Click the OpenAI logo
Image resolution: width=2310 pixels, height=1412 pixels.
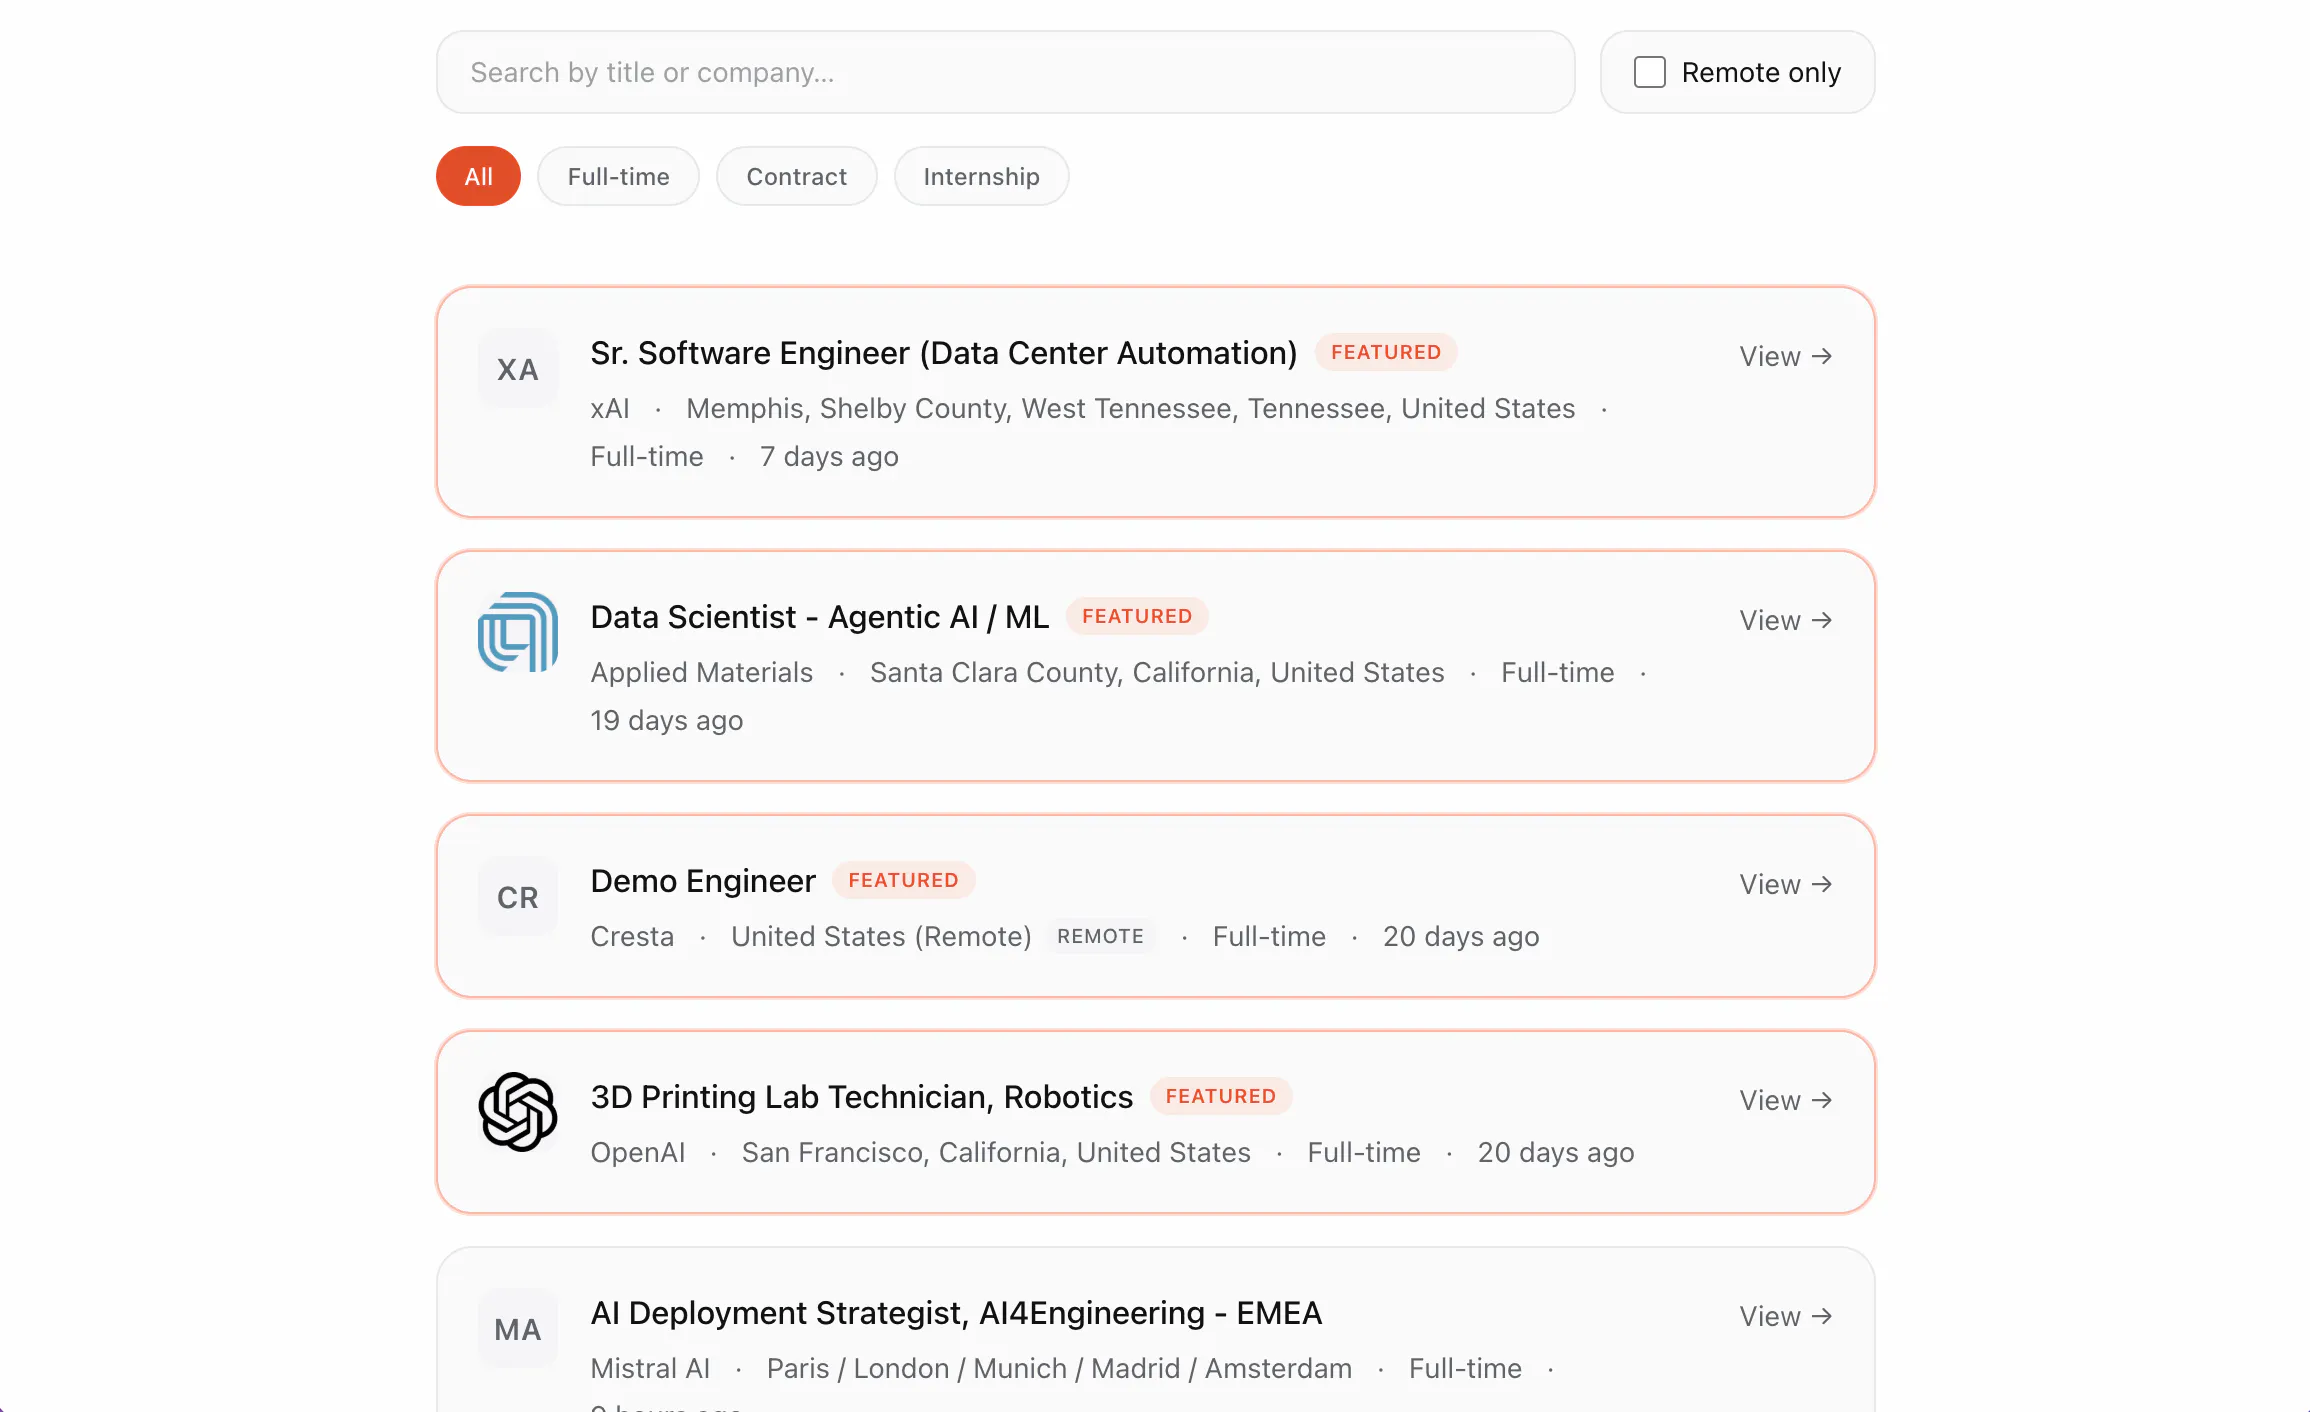pyautogui.click(x=518, y=1113)
